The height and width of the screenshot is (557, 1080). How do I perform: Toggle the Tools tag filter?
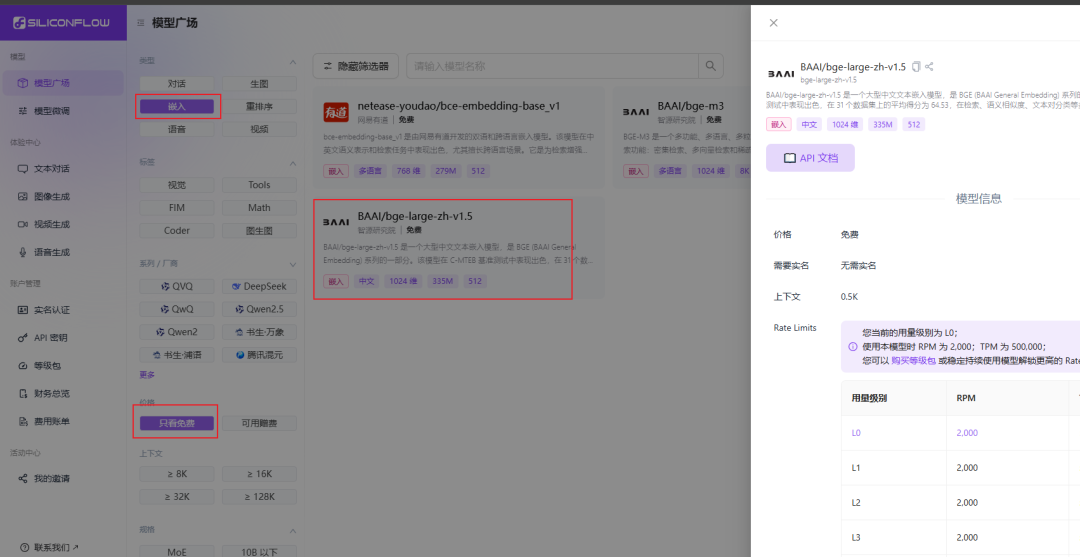pos(259,185)
